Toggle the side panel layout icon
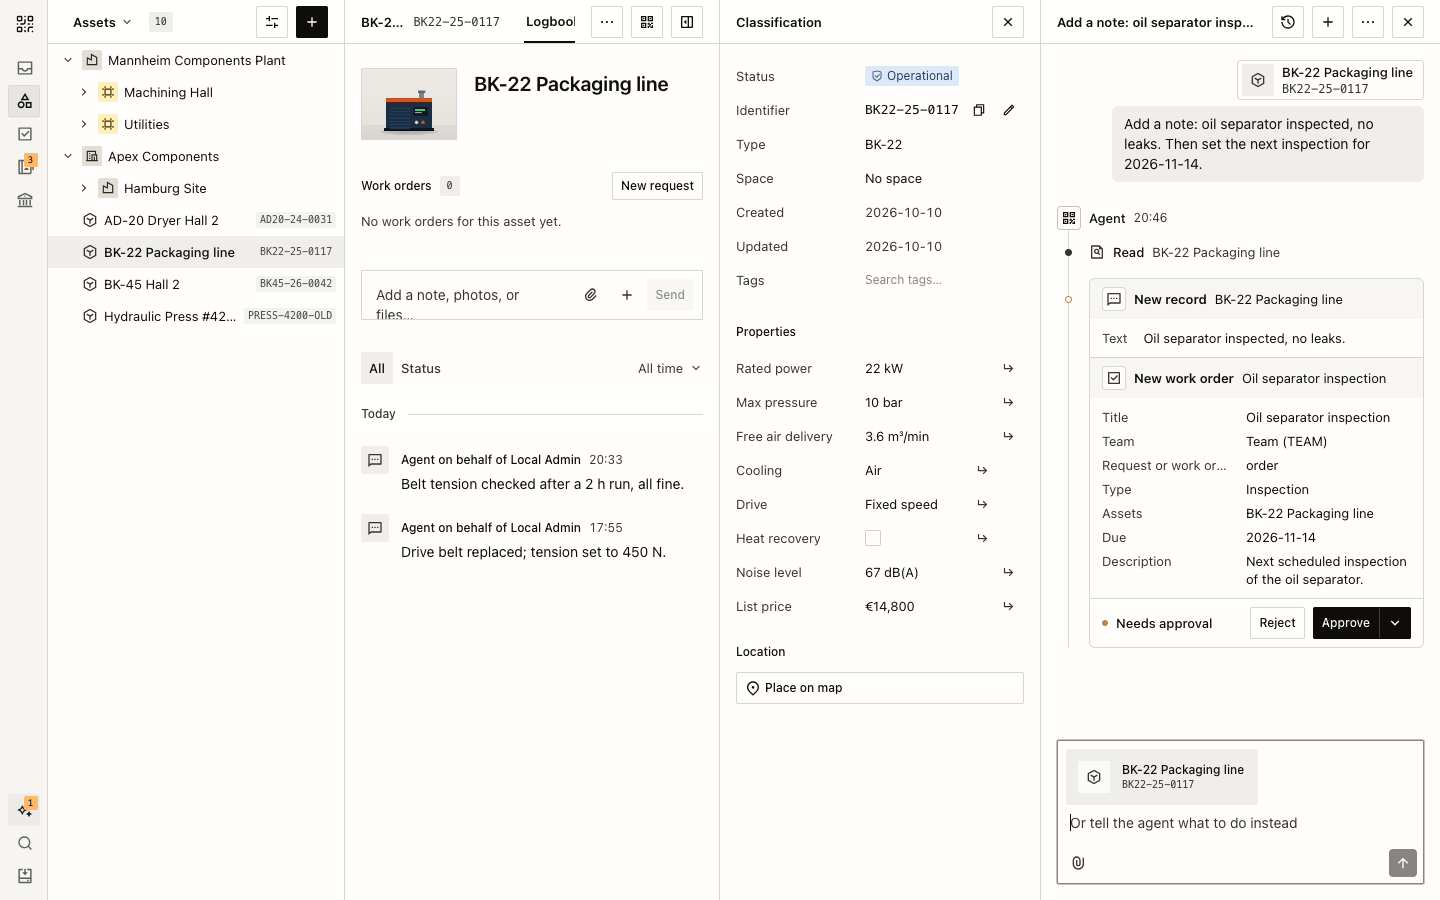1440x900 pixels. pyautogui.click(x=687, y=22)
